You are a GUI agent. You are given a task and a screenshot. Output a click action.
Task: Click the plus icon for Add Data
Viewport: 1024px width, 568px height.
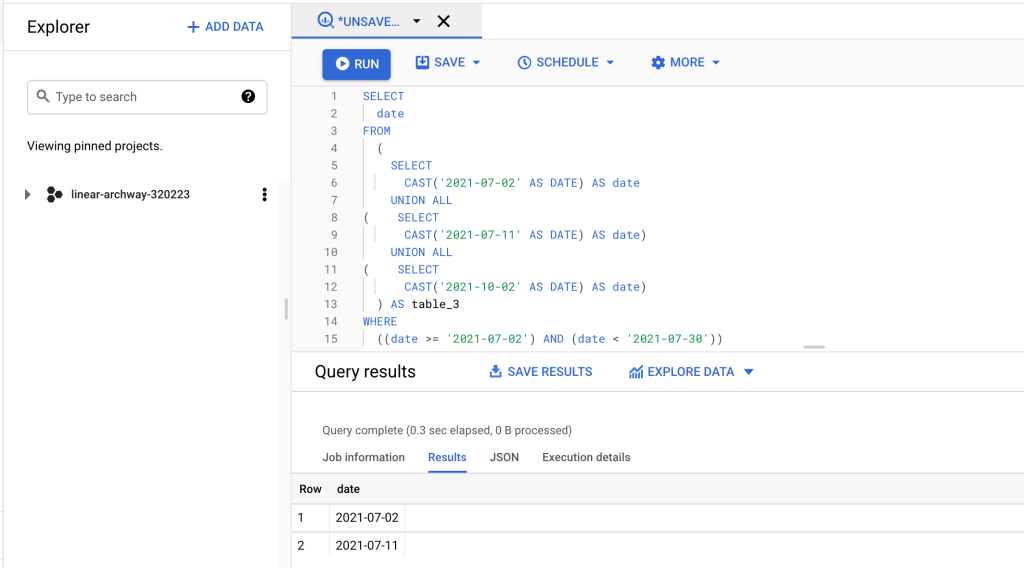click(x=193, y=27)
